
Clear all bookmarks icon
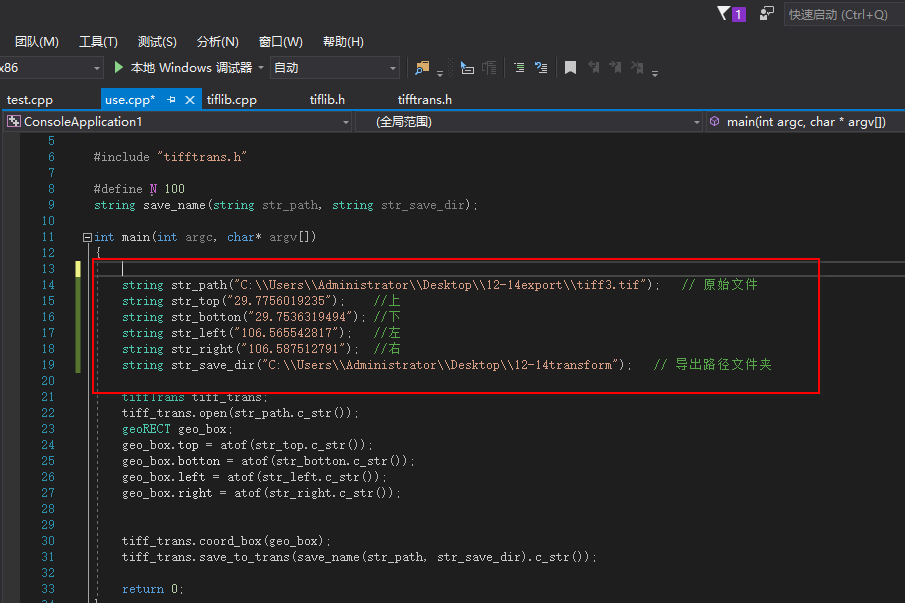pyautogui.click(x=637, y=68)
